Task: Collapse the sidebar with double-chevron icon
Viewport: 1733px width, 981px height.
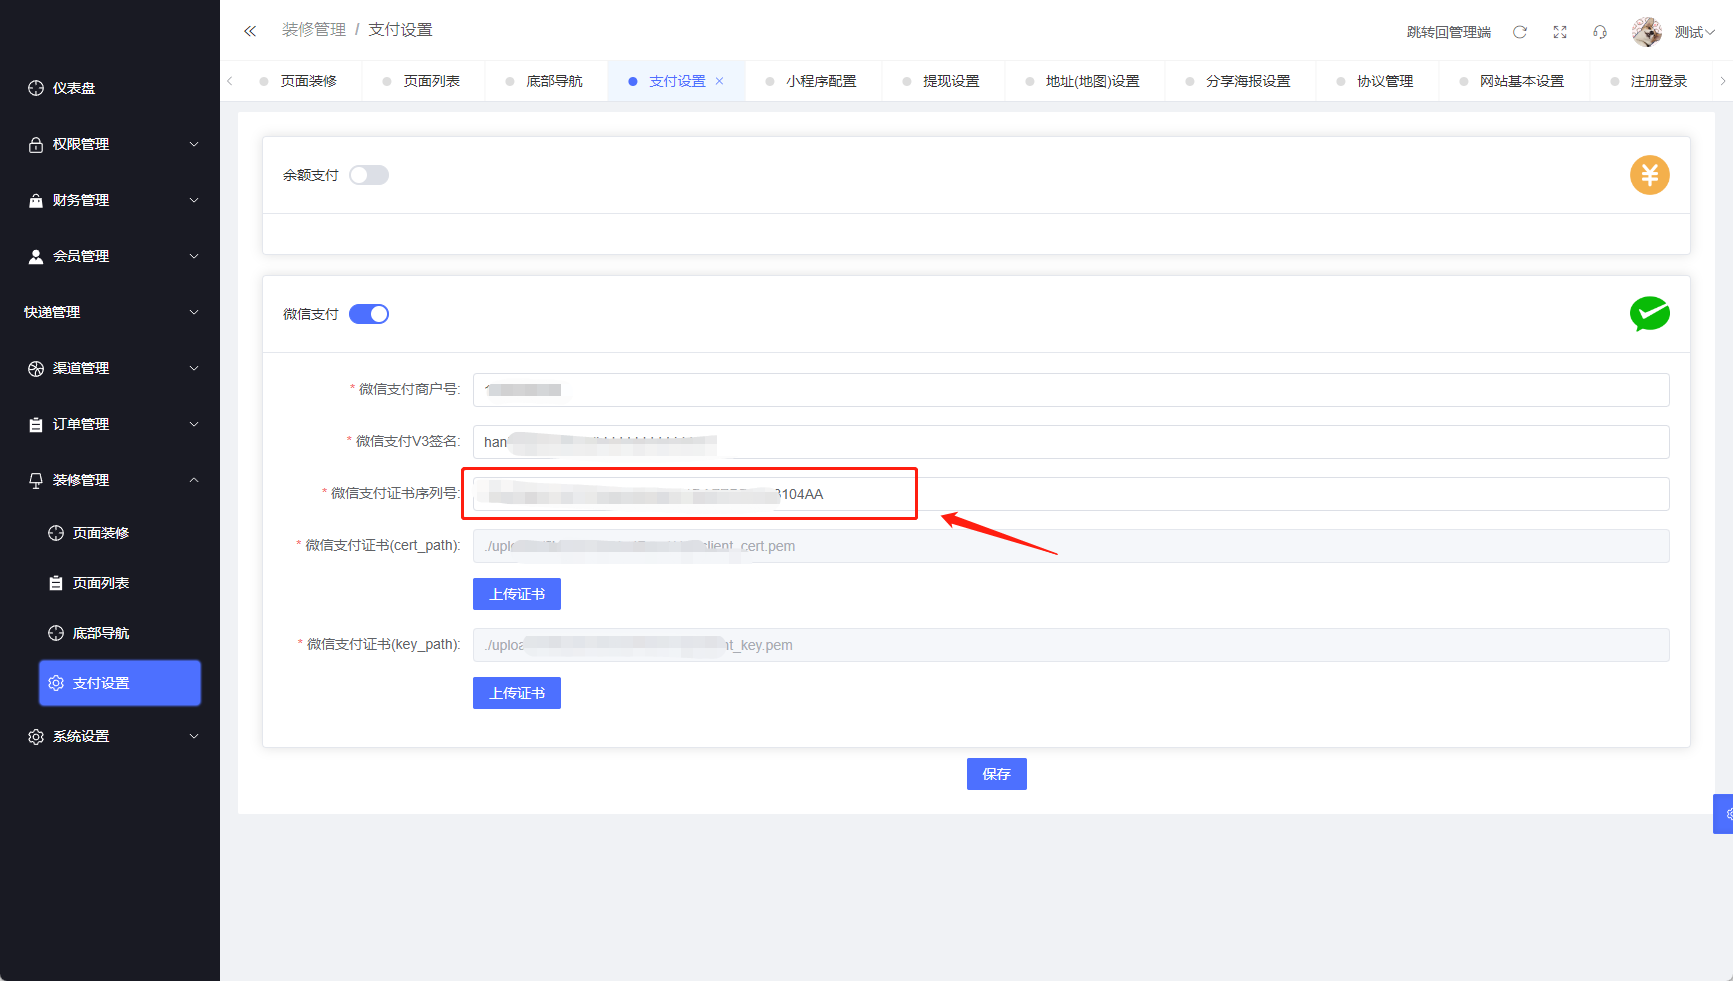Action: (x=250, y=31)
